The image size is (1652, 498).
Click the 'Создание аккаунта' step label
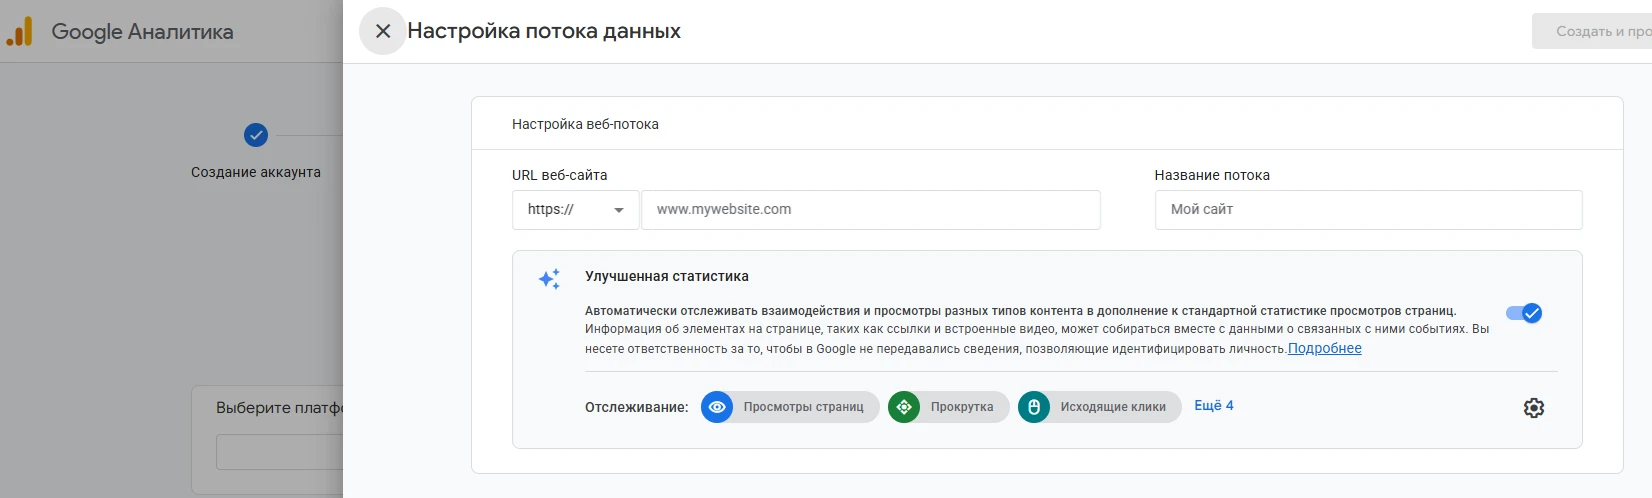click(x=256, y=172)
